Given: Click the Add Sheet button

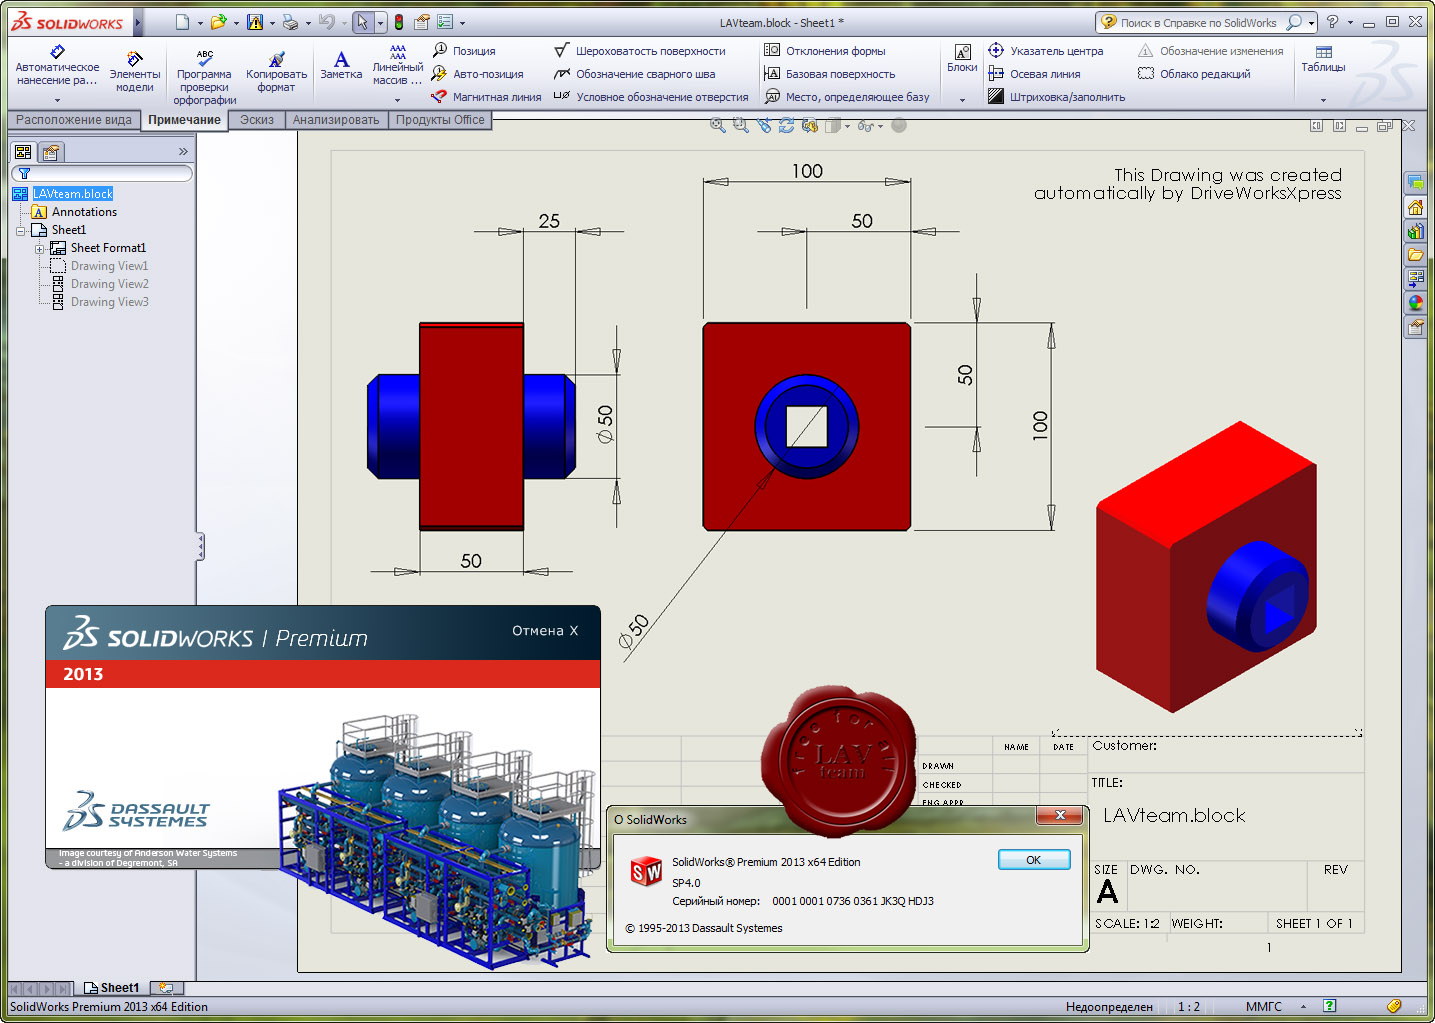Looking at the screenshot, I should tap(166, 988).
